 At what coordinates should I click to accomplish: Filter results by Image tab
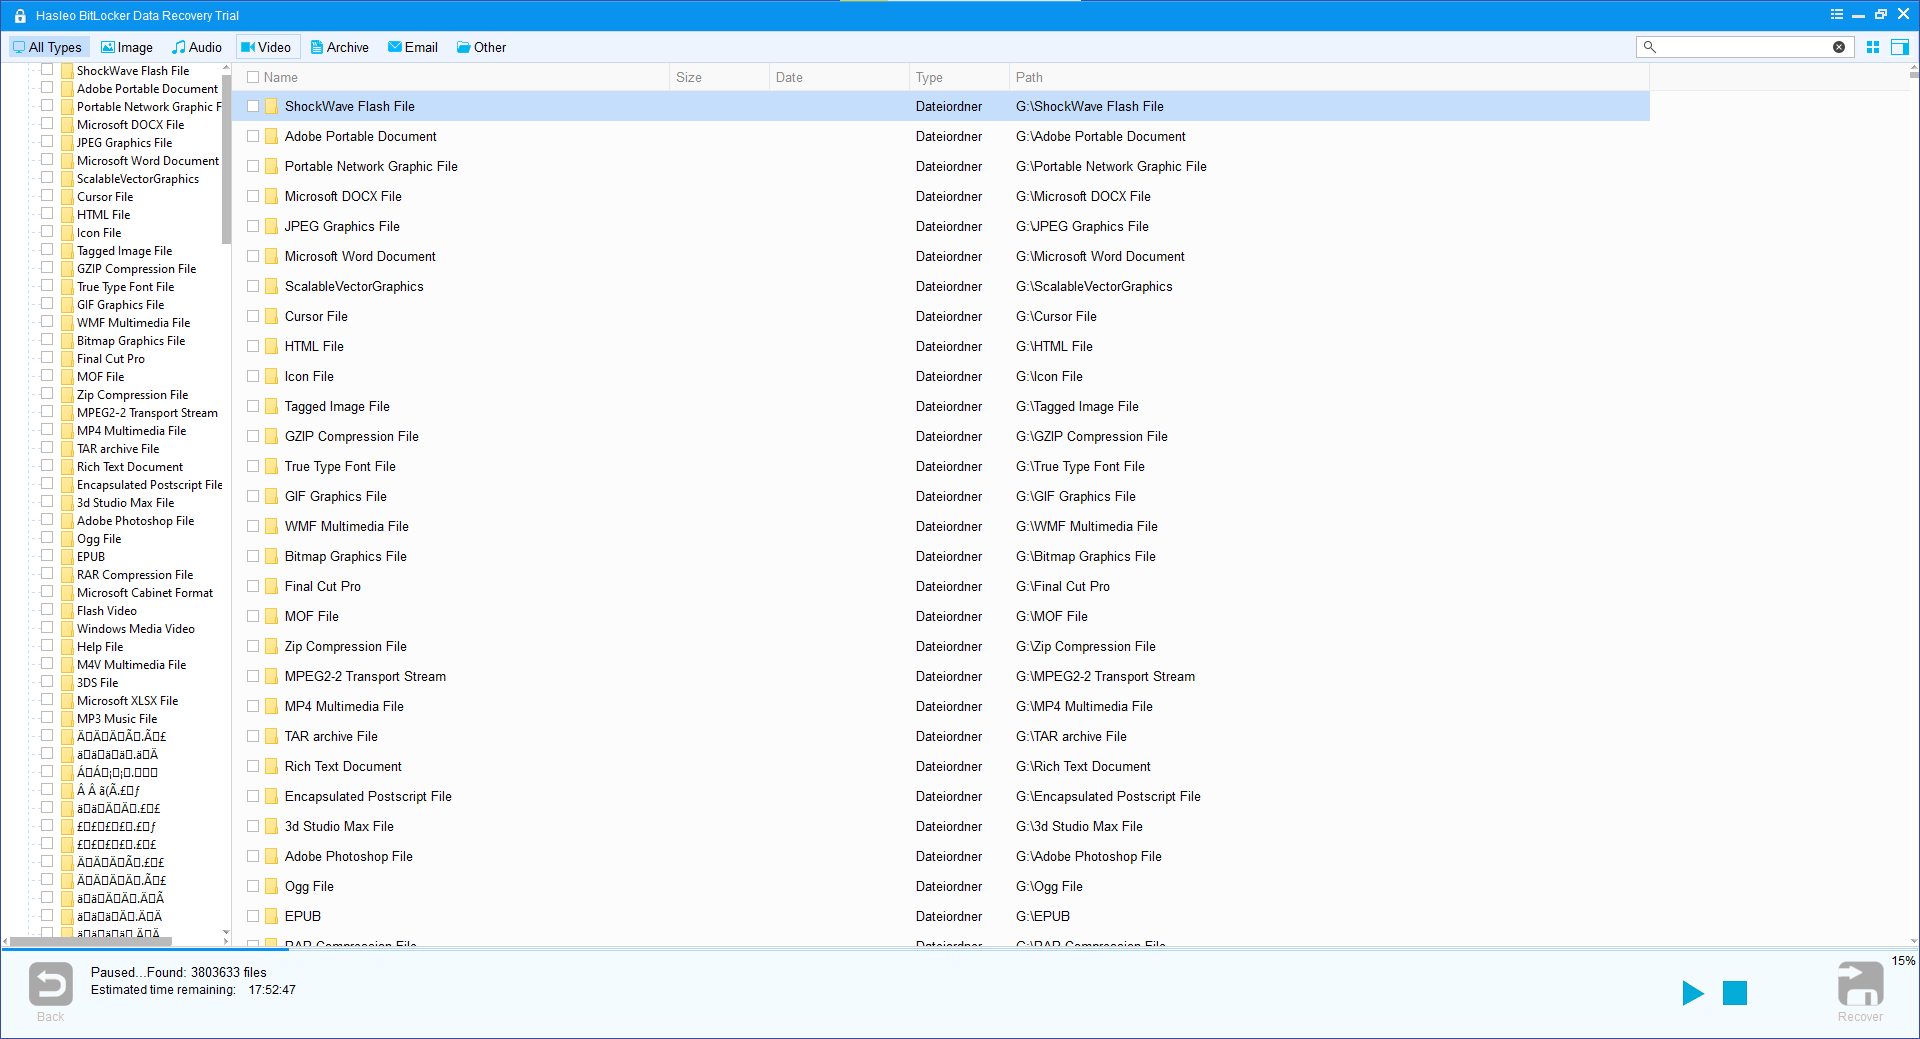(x=127, y=47)
